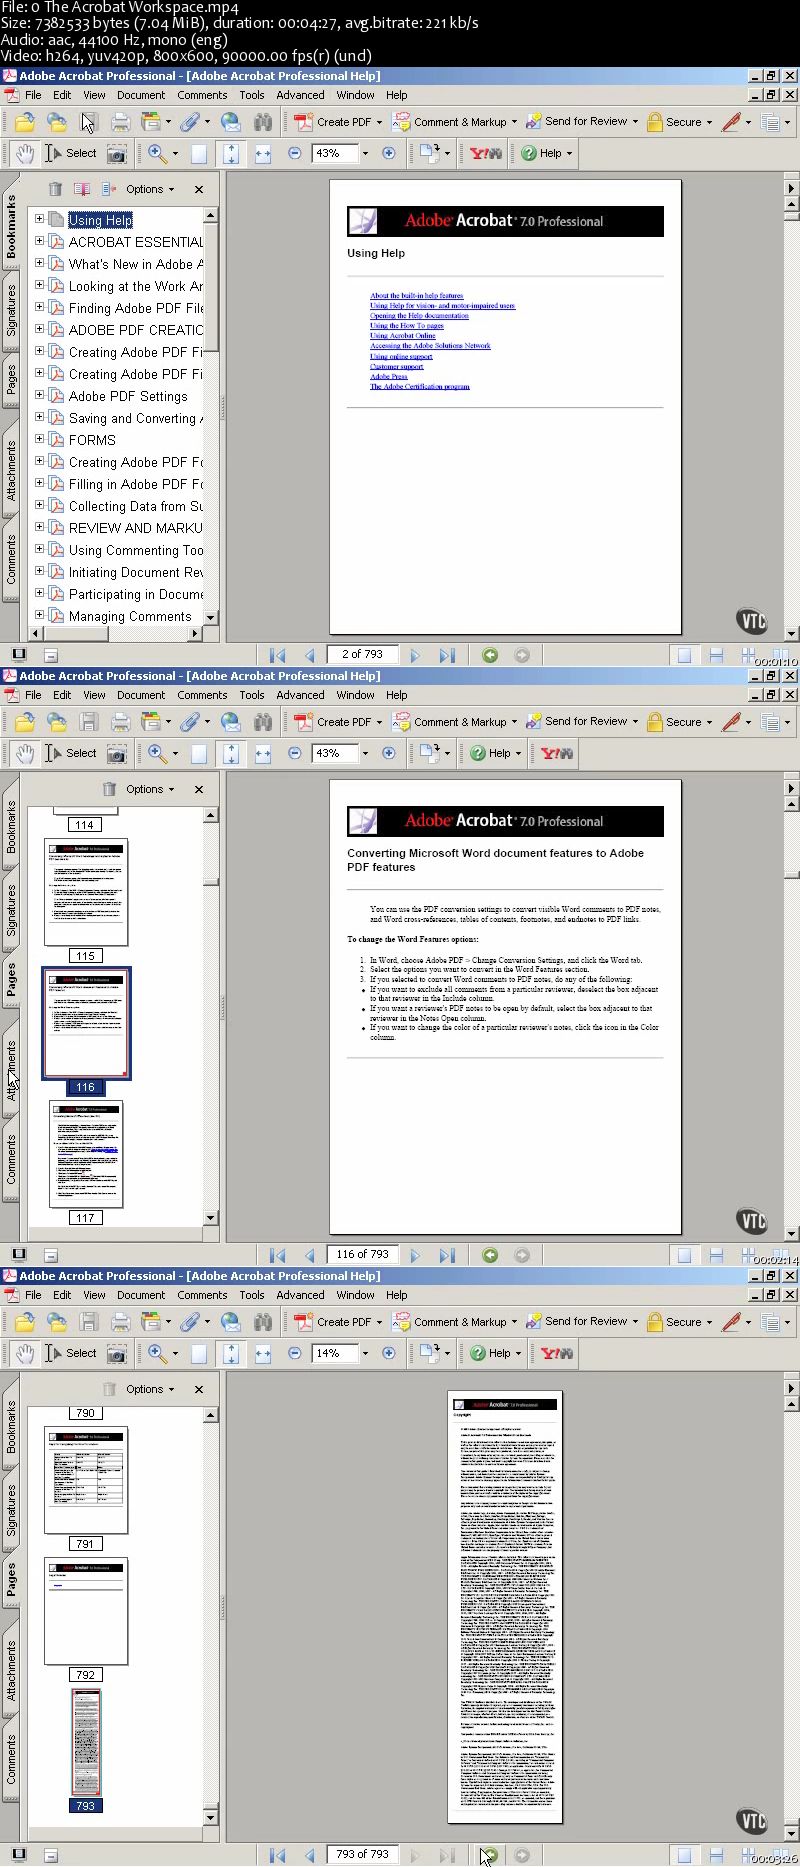
Task: Click Help button in top window toolbar
Action: click(x=546, y=153)
